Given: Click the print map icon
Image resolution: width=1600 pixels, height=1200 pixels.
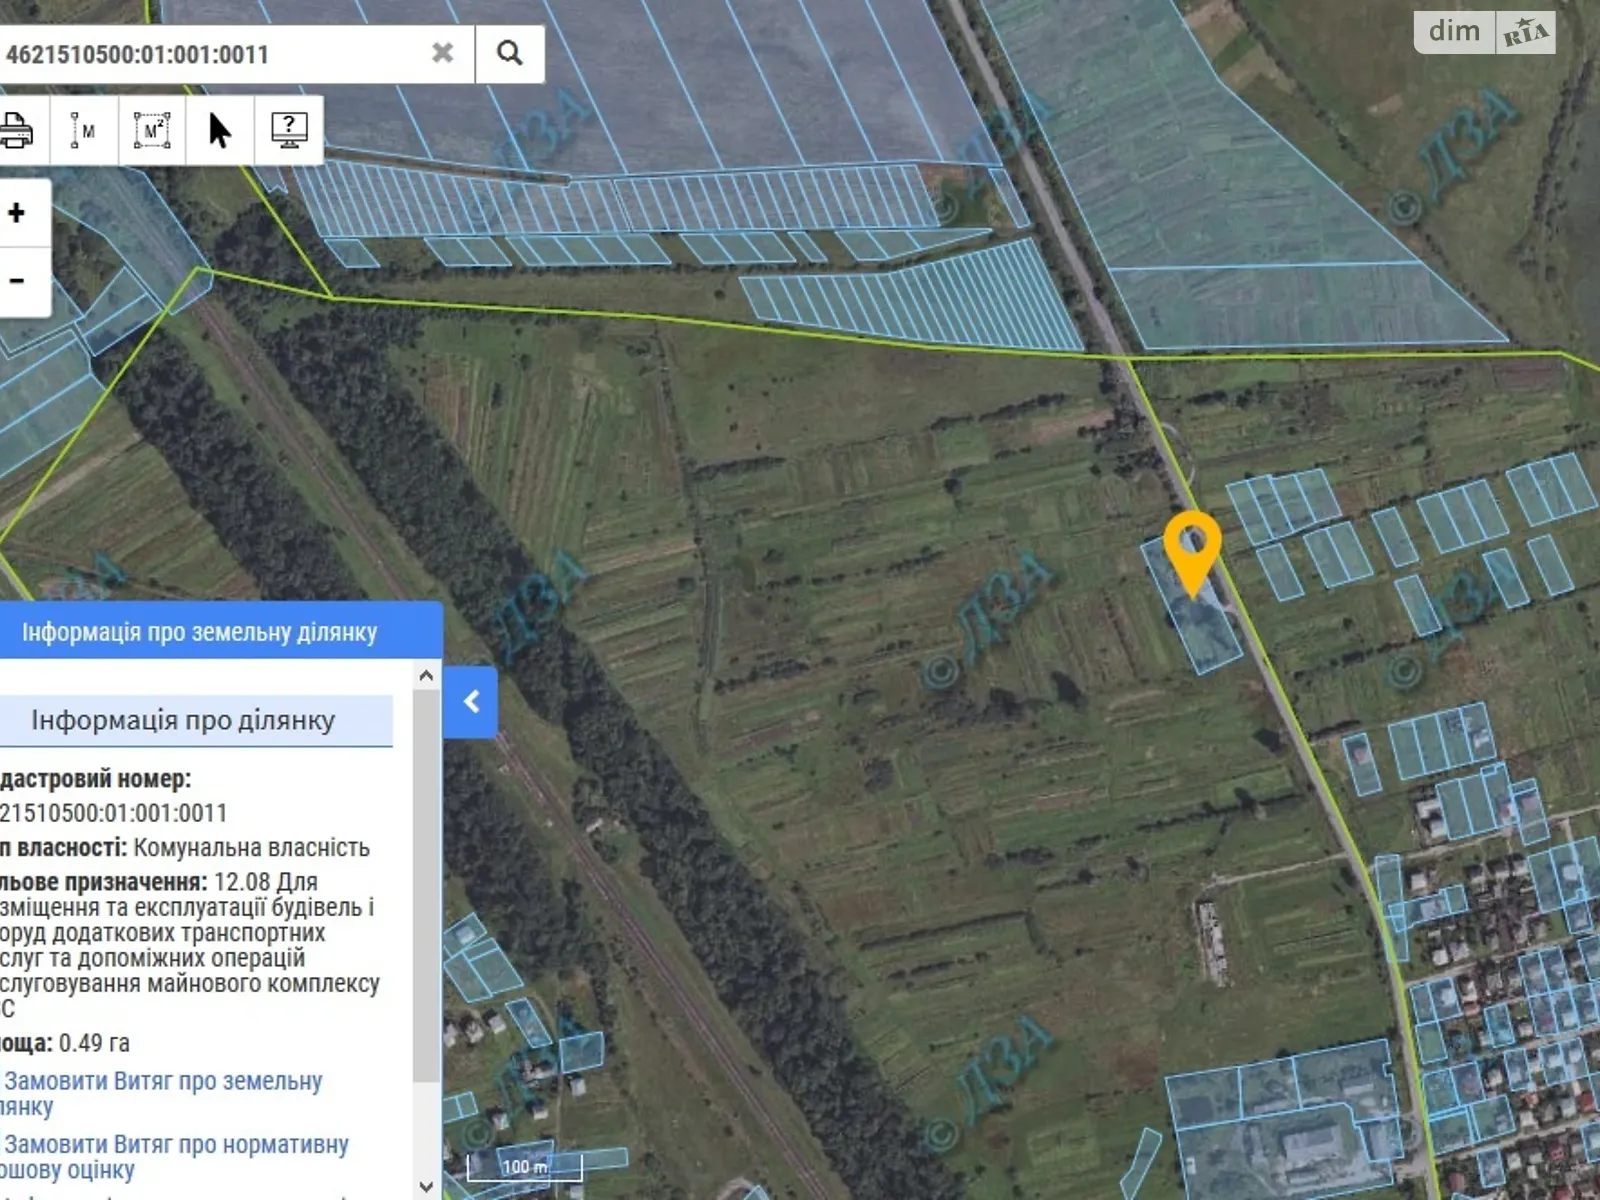Looking at the screenshot, I should [x=17, y=130].
